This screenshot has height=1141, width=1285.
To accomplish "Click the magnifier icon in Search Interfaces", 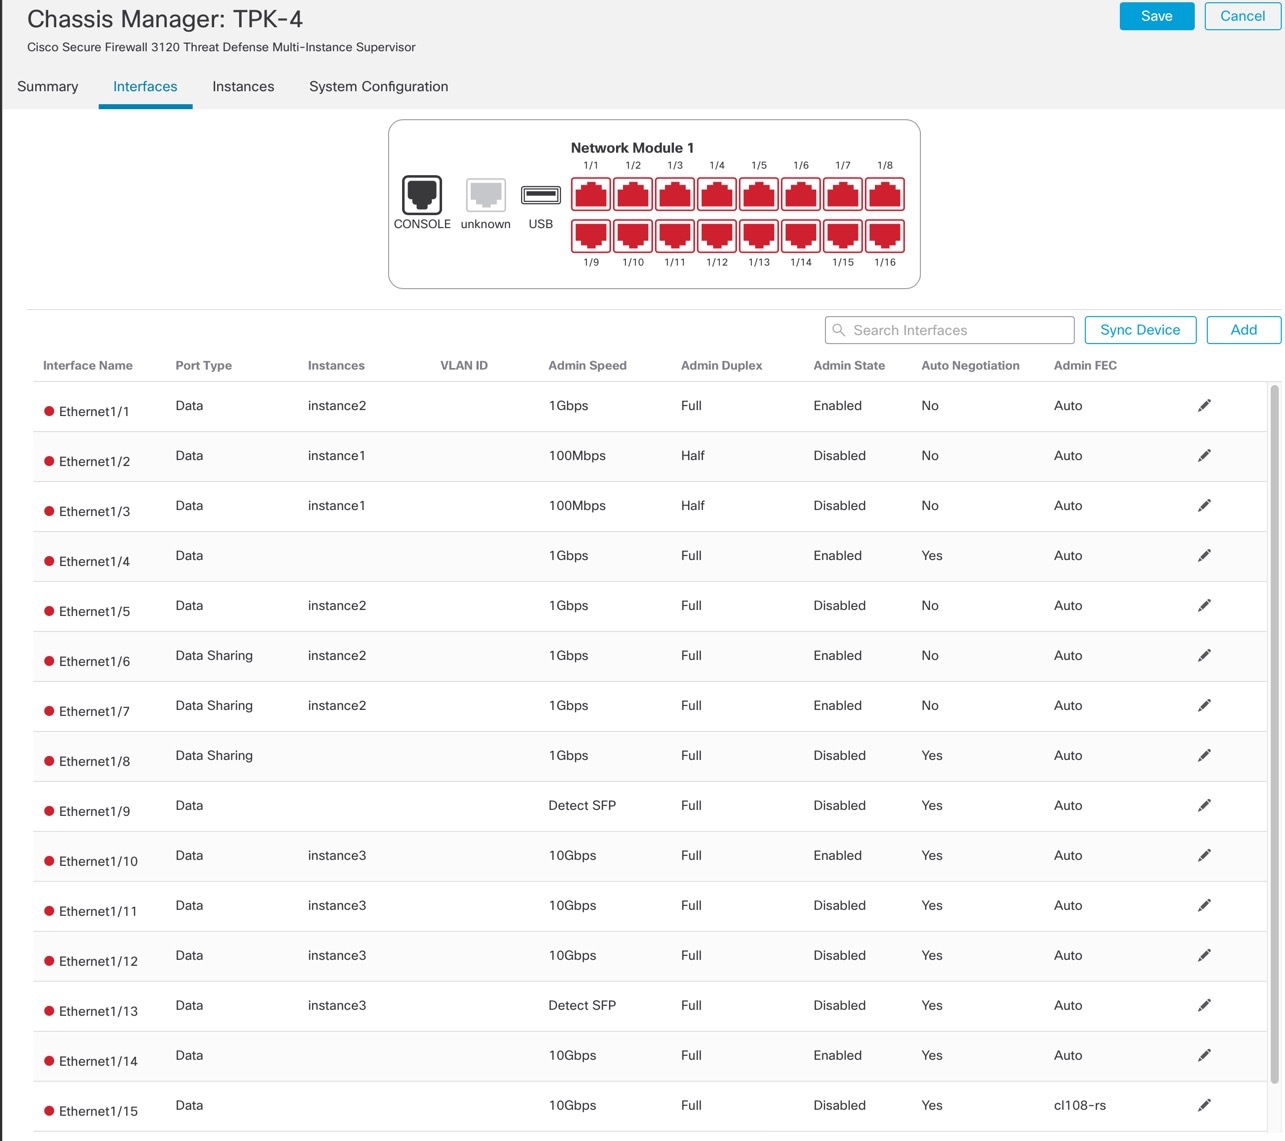I will click(x=841, y=330).
